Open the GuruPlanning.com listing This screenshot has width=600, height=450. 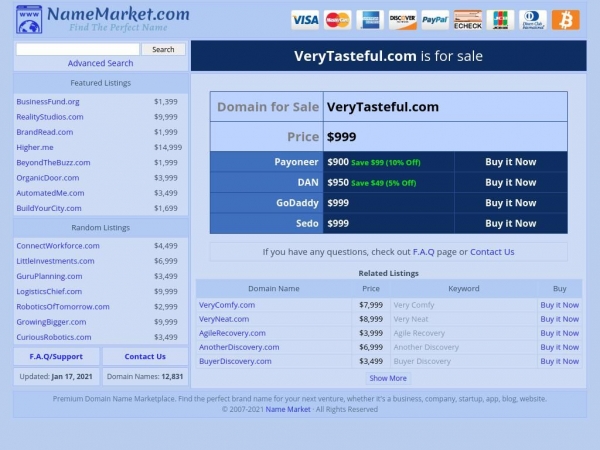(x=49, y=276)
